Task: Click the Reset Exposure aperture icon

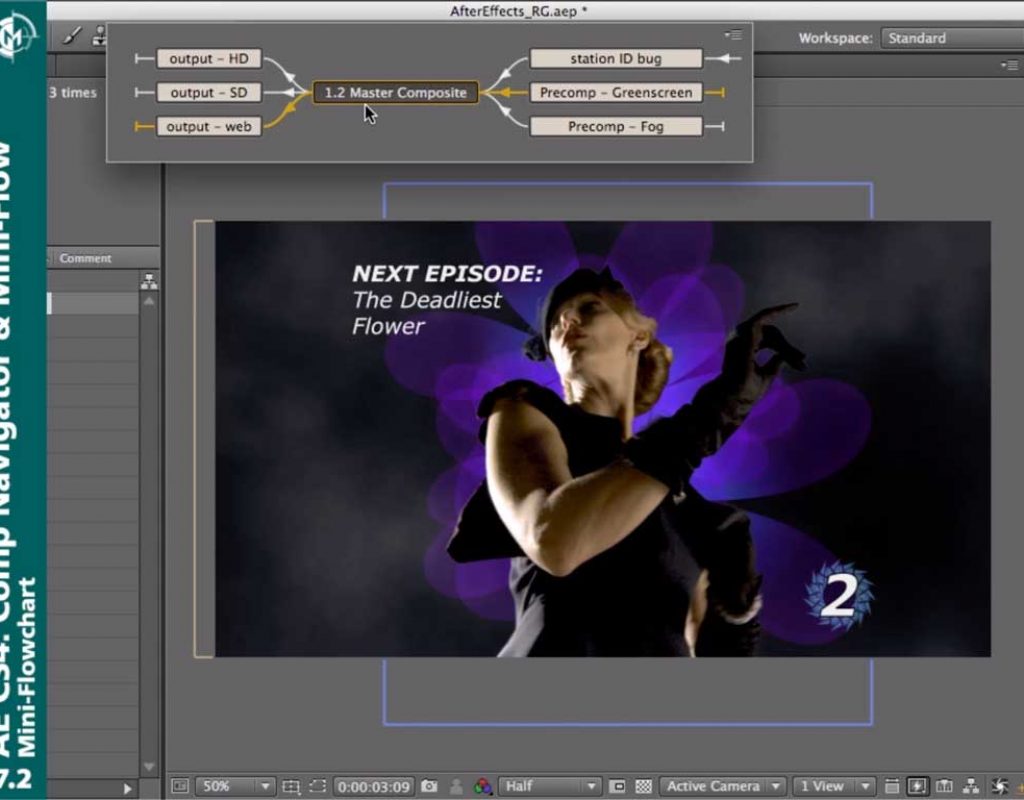Action: pos(999,786)
